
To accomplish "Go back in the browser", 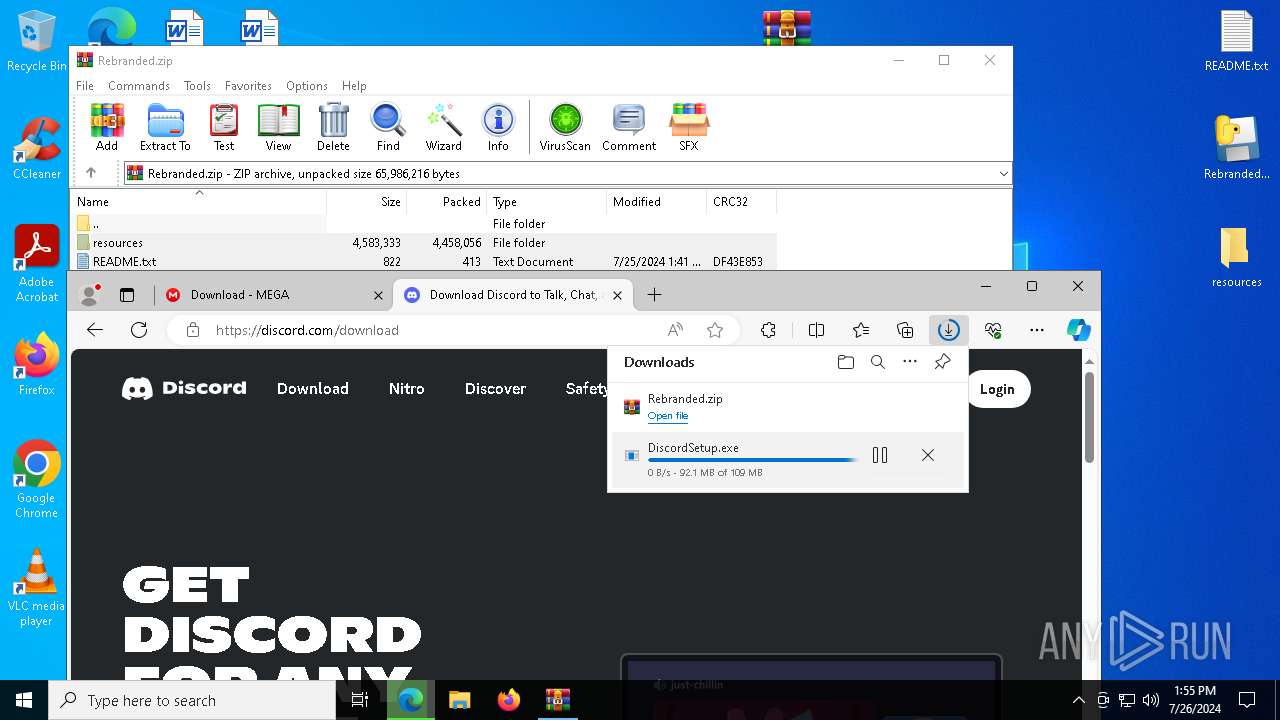I will click(95, 330).
